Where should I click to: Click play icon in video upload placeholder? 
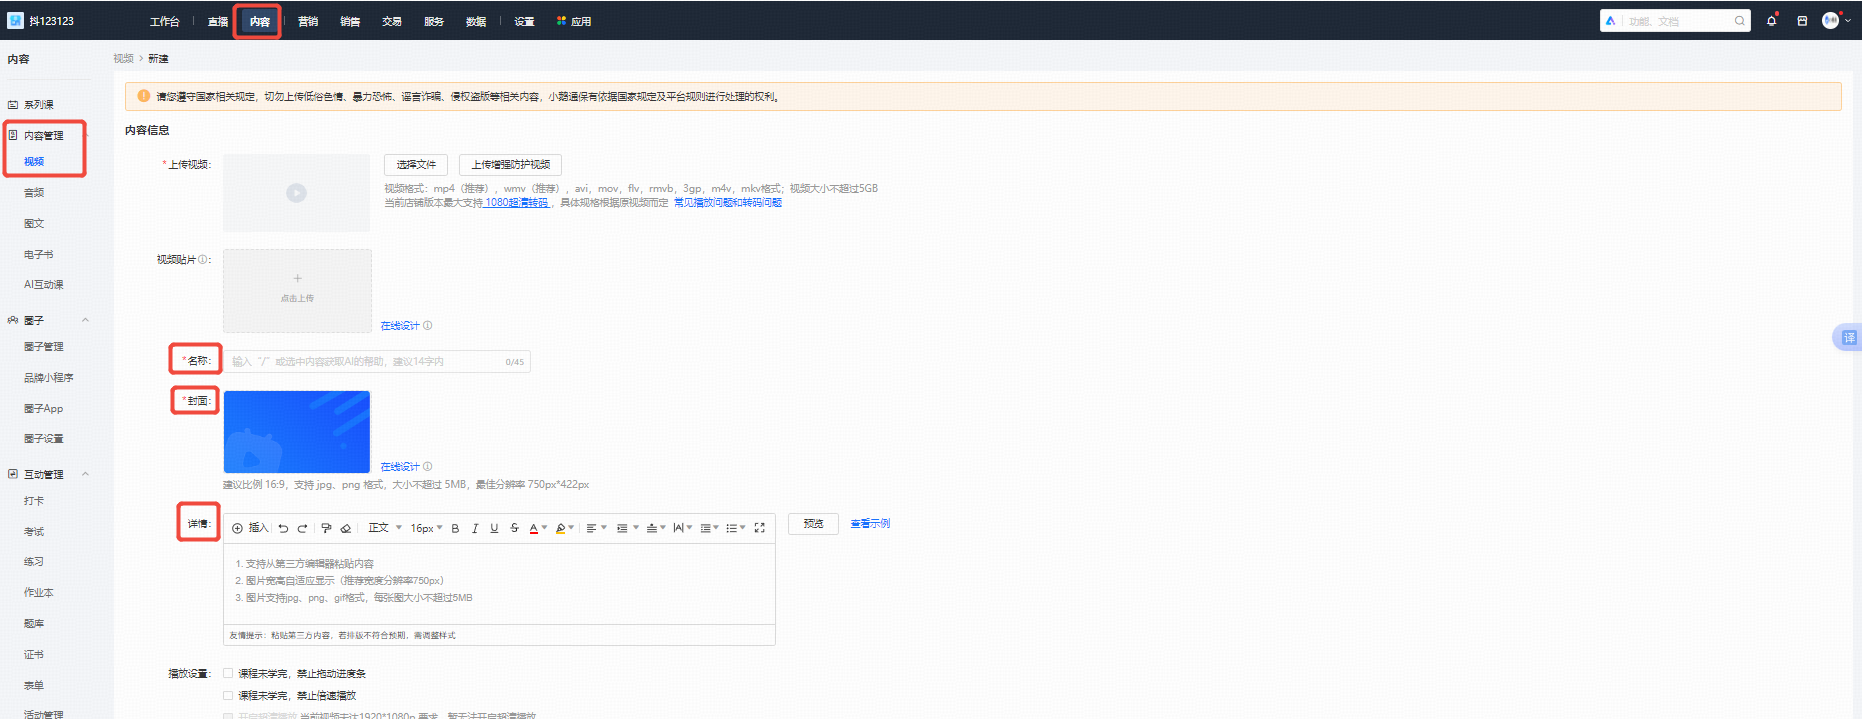click(296, 193)
